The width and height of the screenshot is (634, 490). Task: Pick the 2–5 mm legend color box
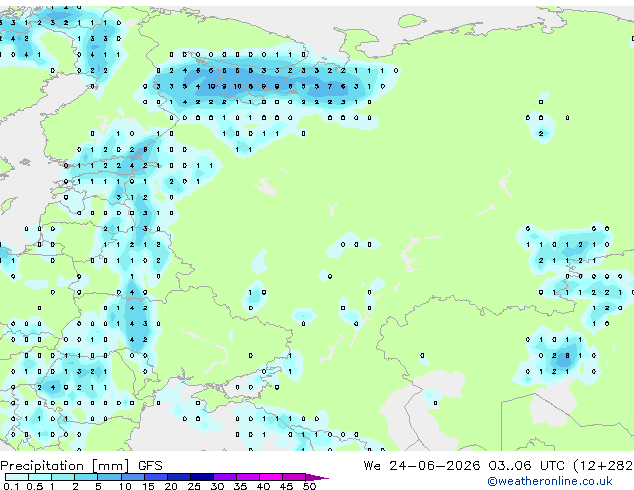coord(86,477)
